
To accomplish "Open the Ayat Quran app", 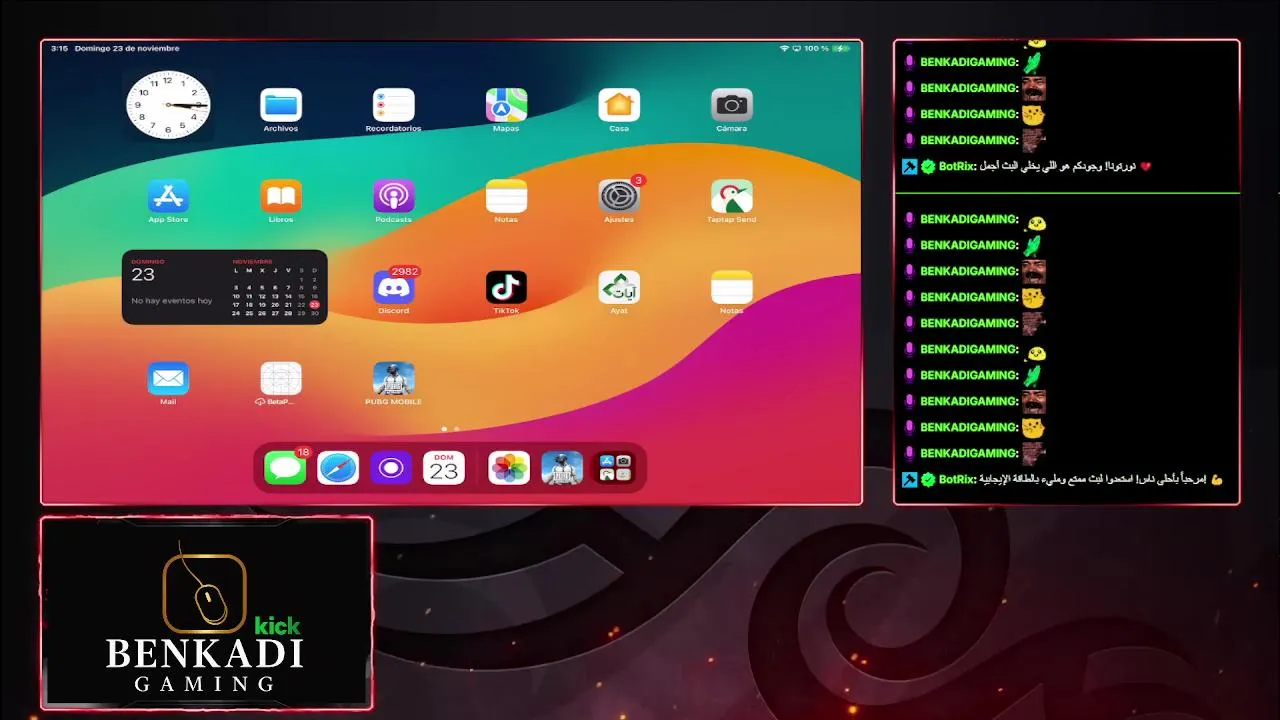I will 619,287.
